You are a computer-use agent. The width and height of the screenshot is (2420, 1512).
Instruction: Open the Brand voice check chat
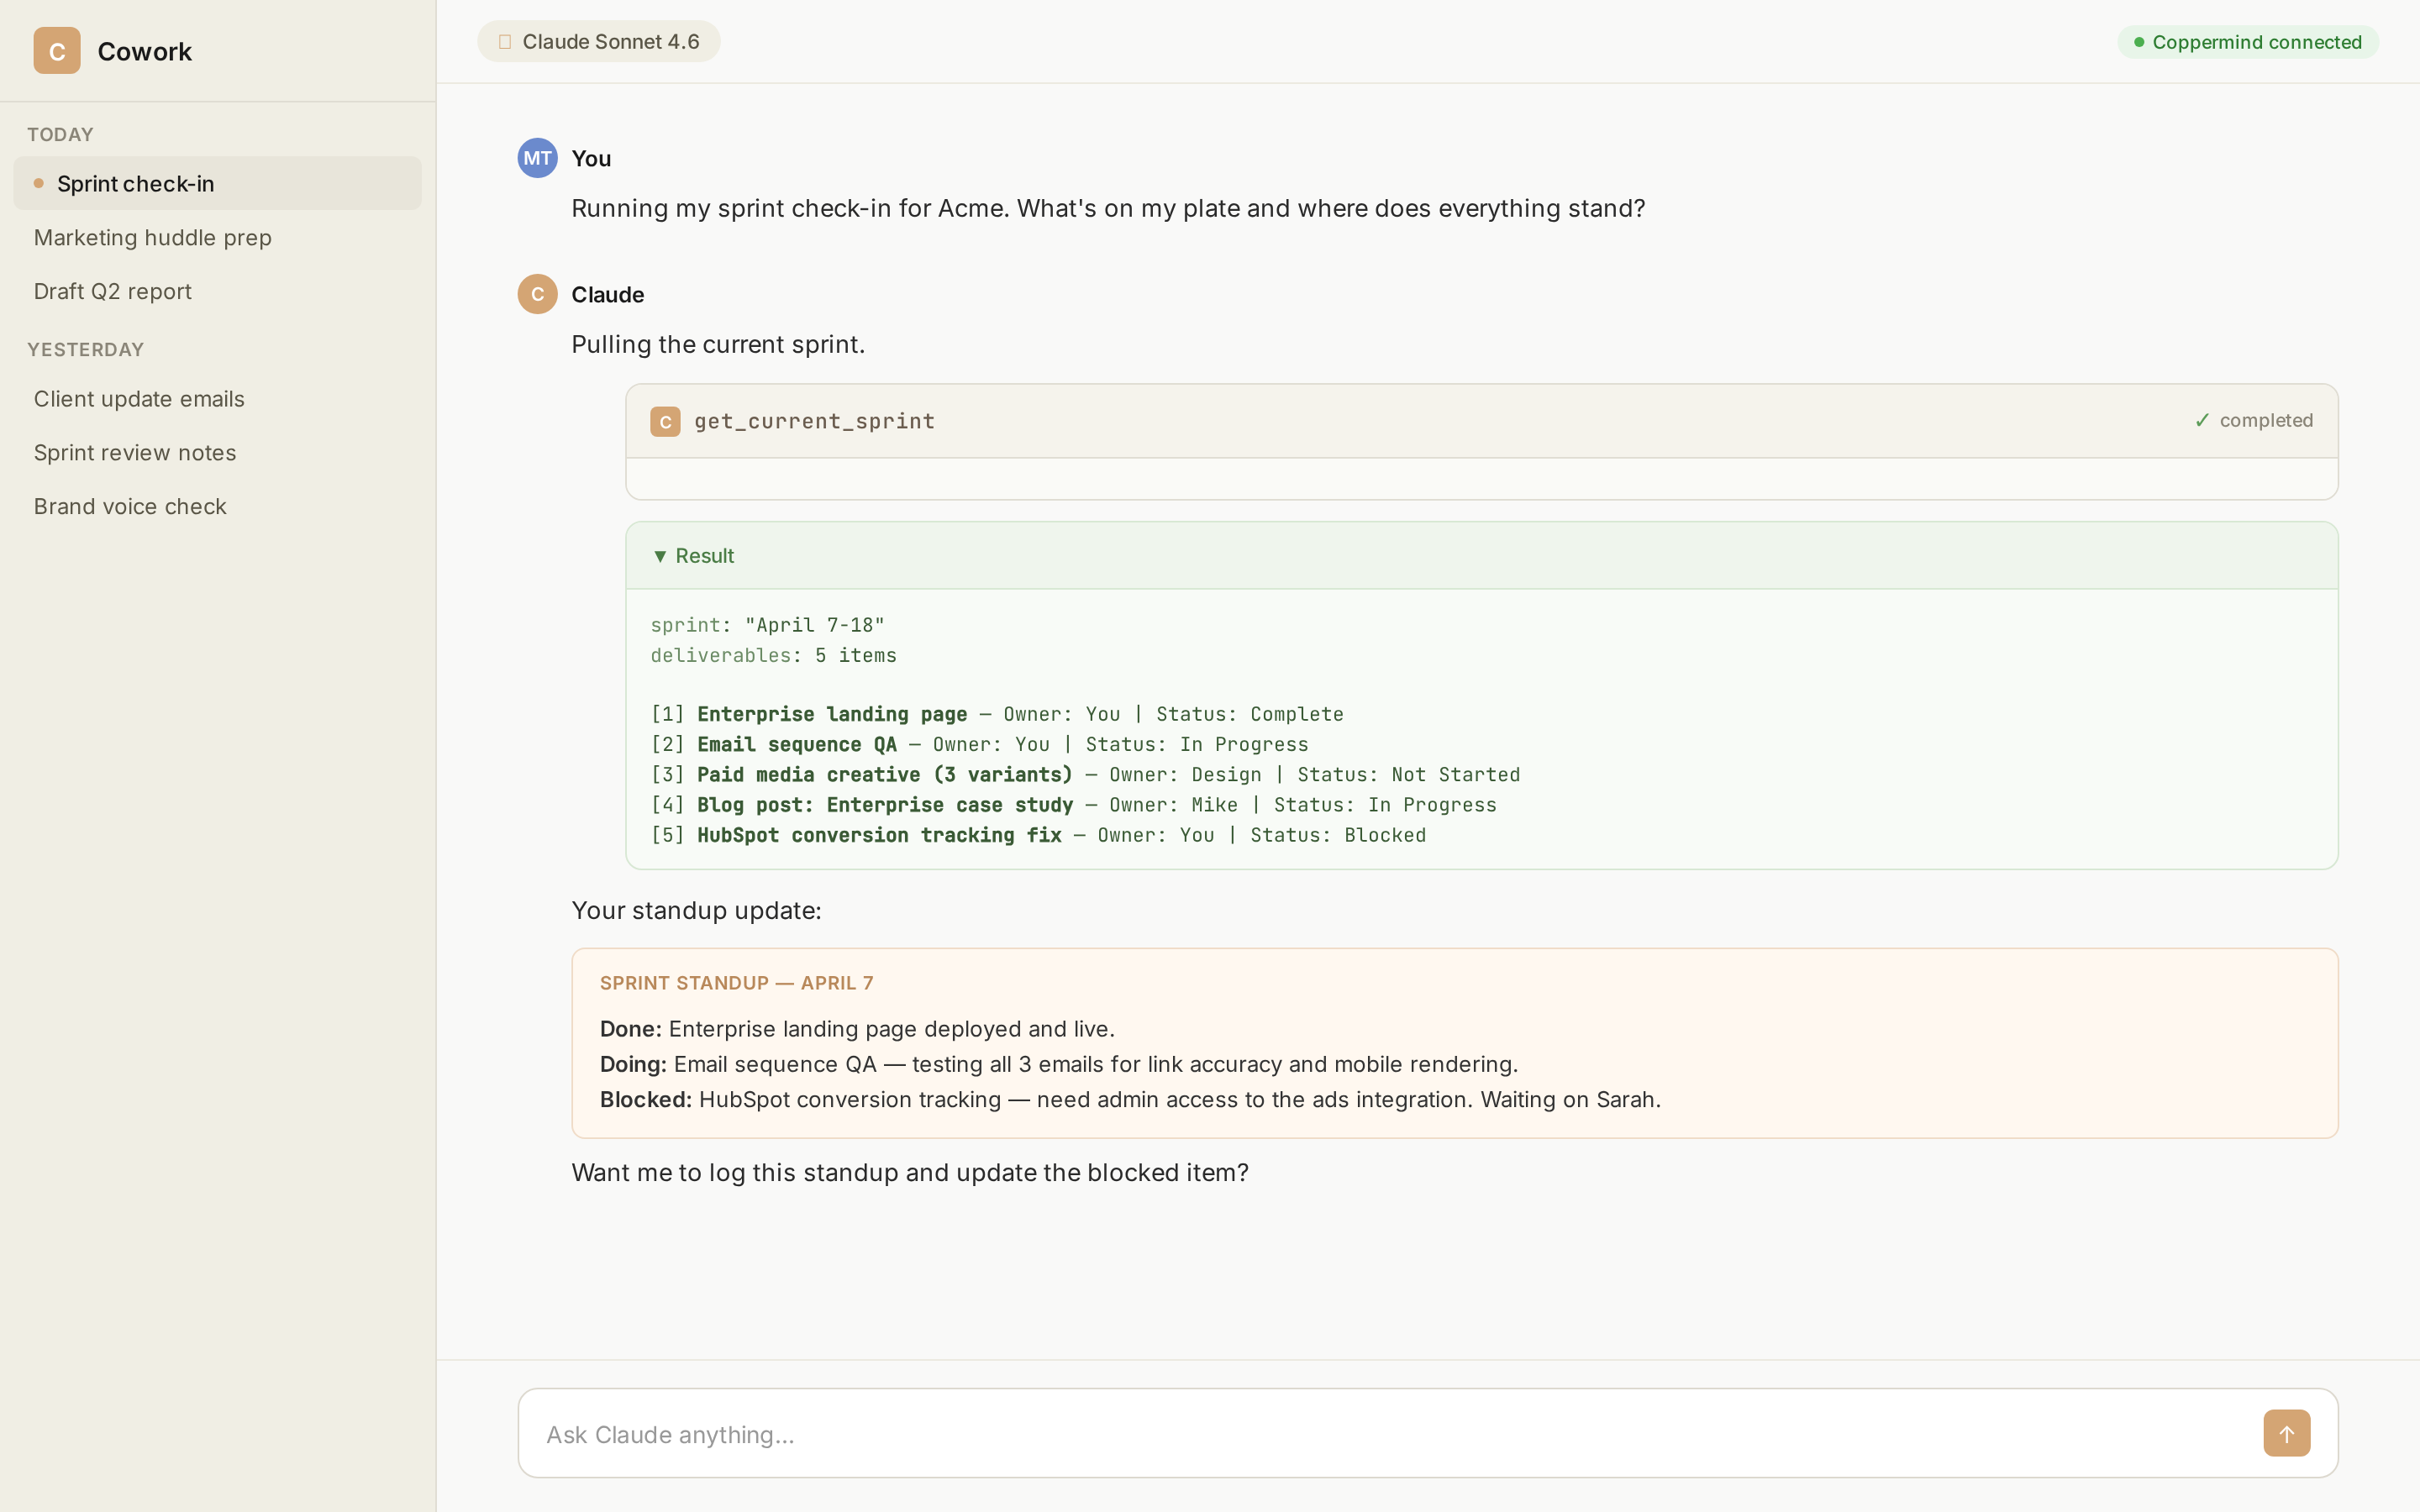click(217, 507)
